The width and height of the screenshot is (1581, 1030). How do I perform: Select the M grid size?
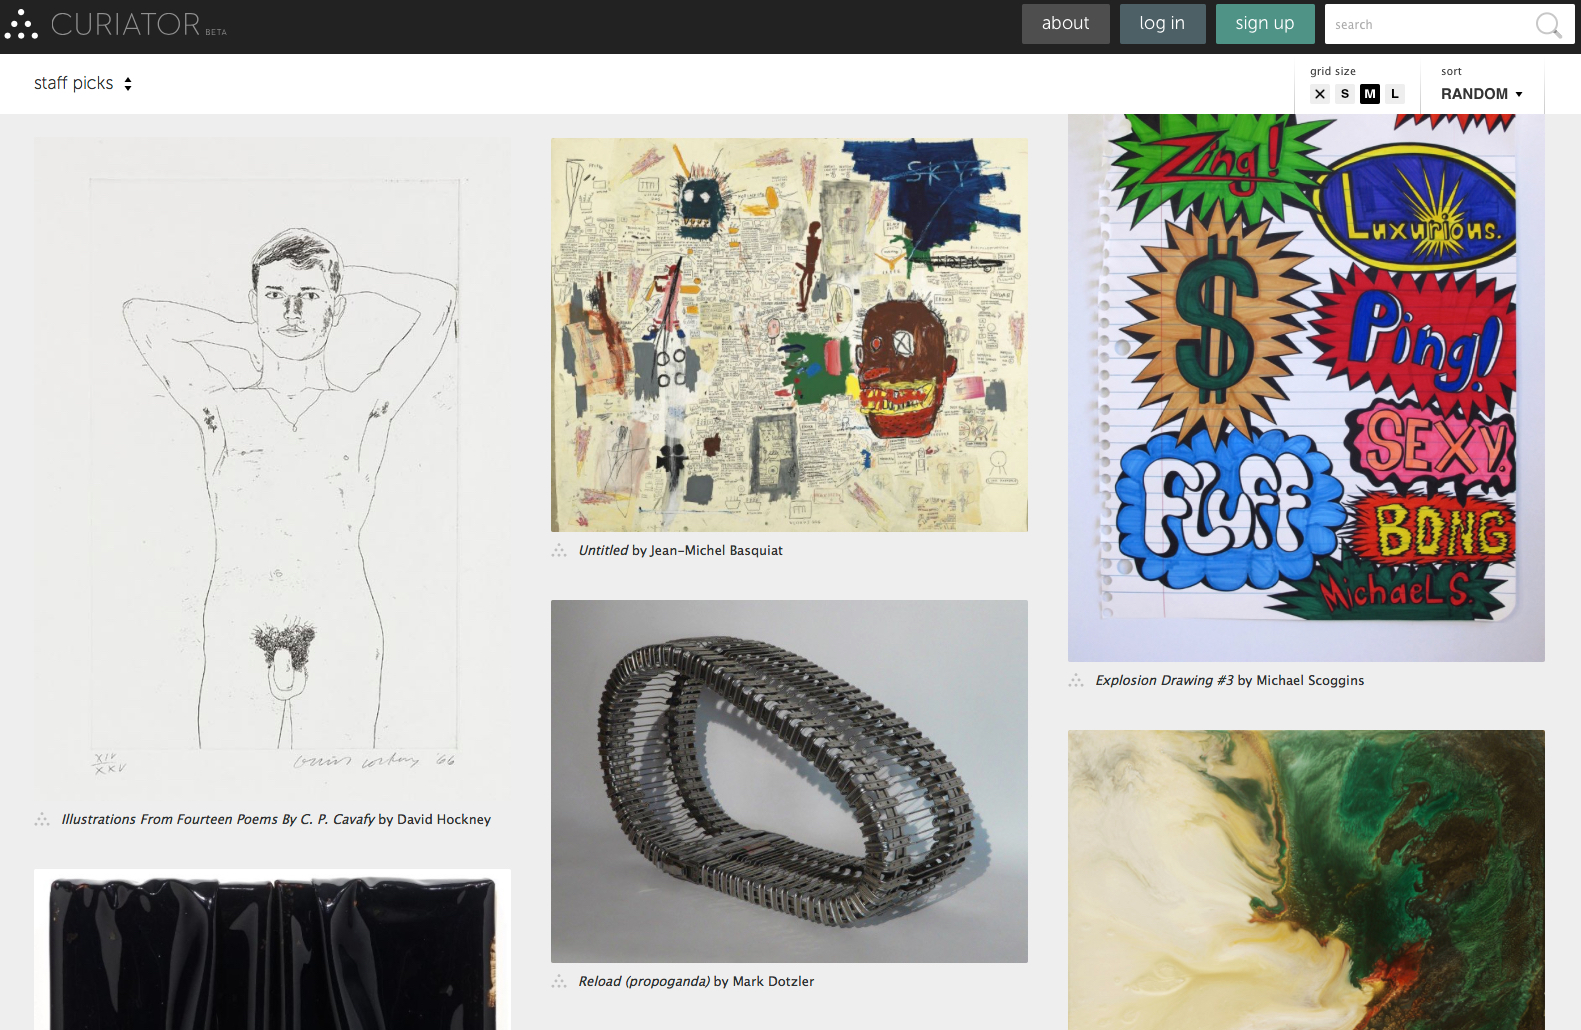click(1370, 94)
